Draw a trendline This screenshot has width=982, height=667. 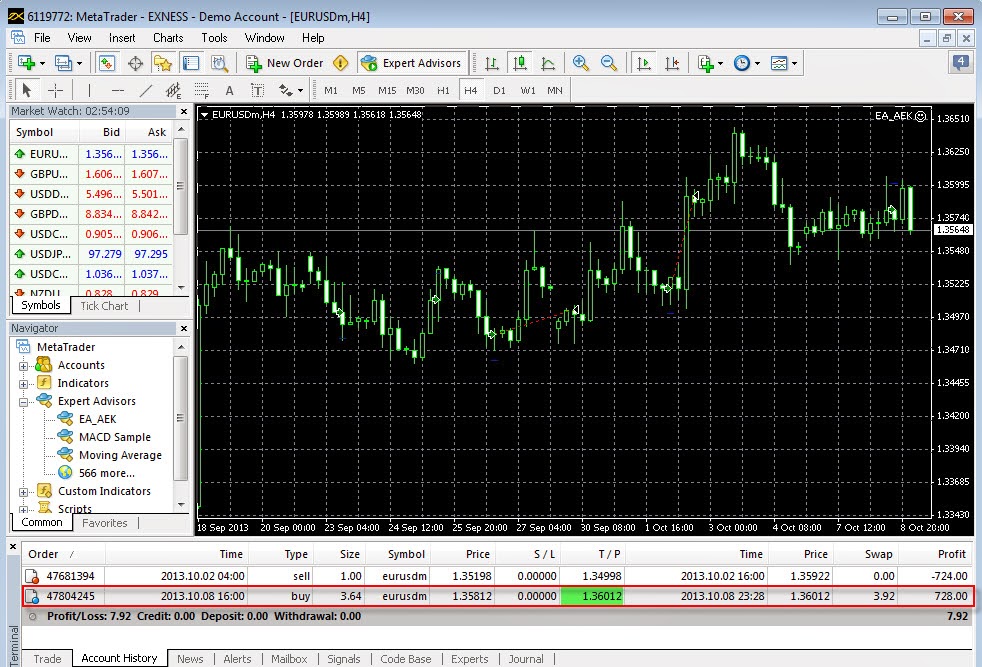coord(146,91)
